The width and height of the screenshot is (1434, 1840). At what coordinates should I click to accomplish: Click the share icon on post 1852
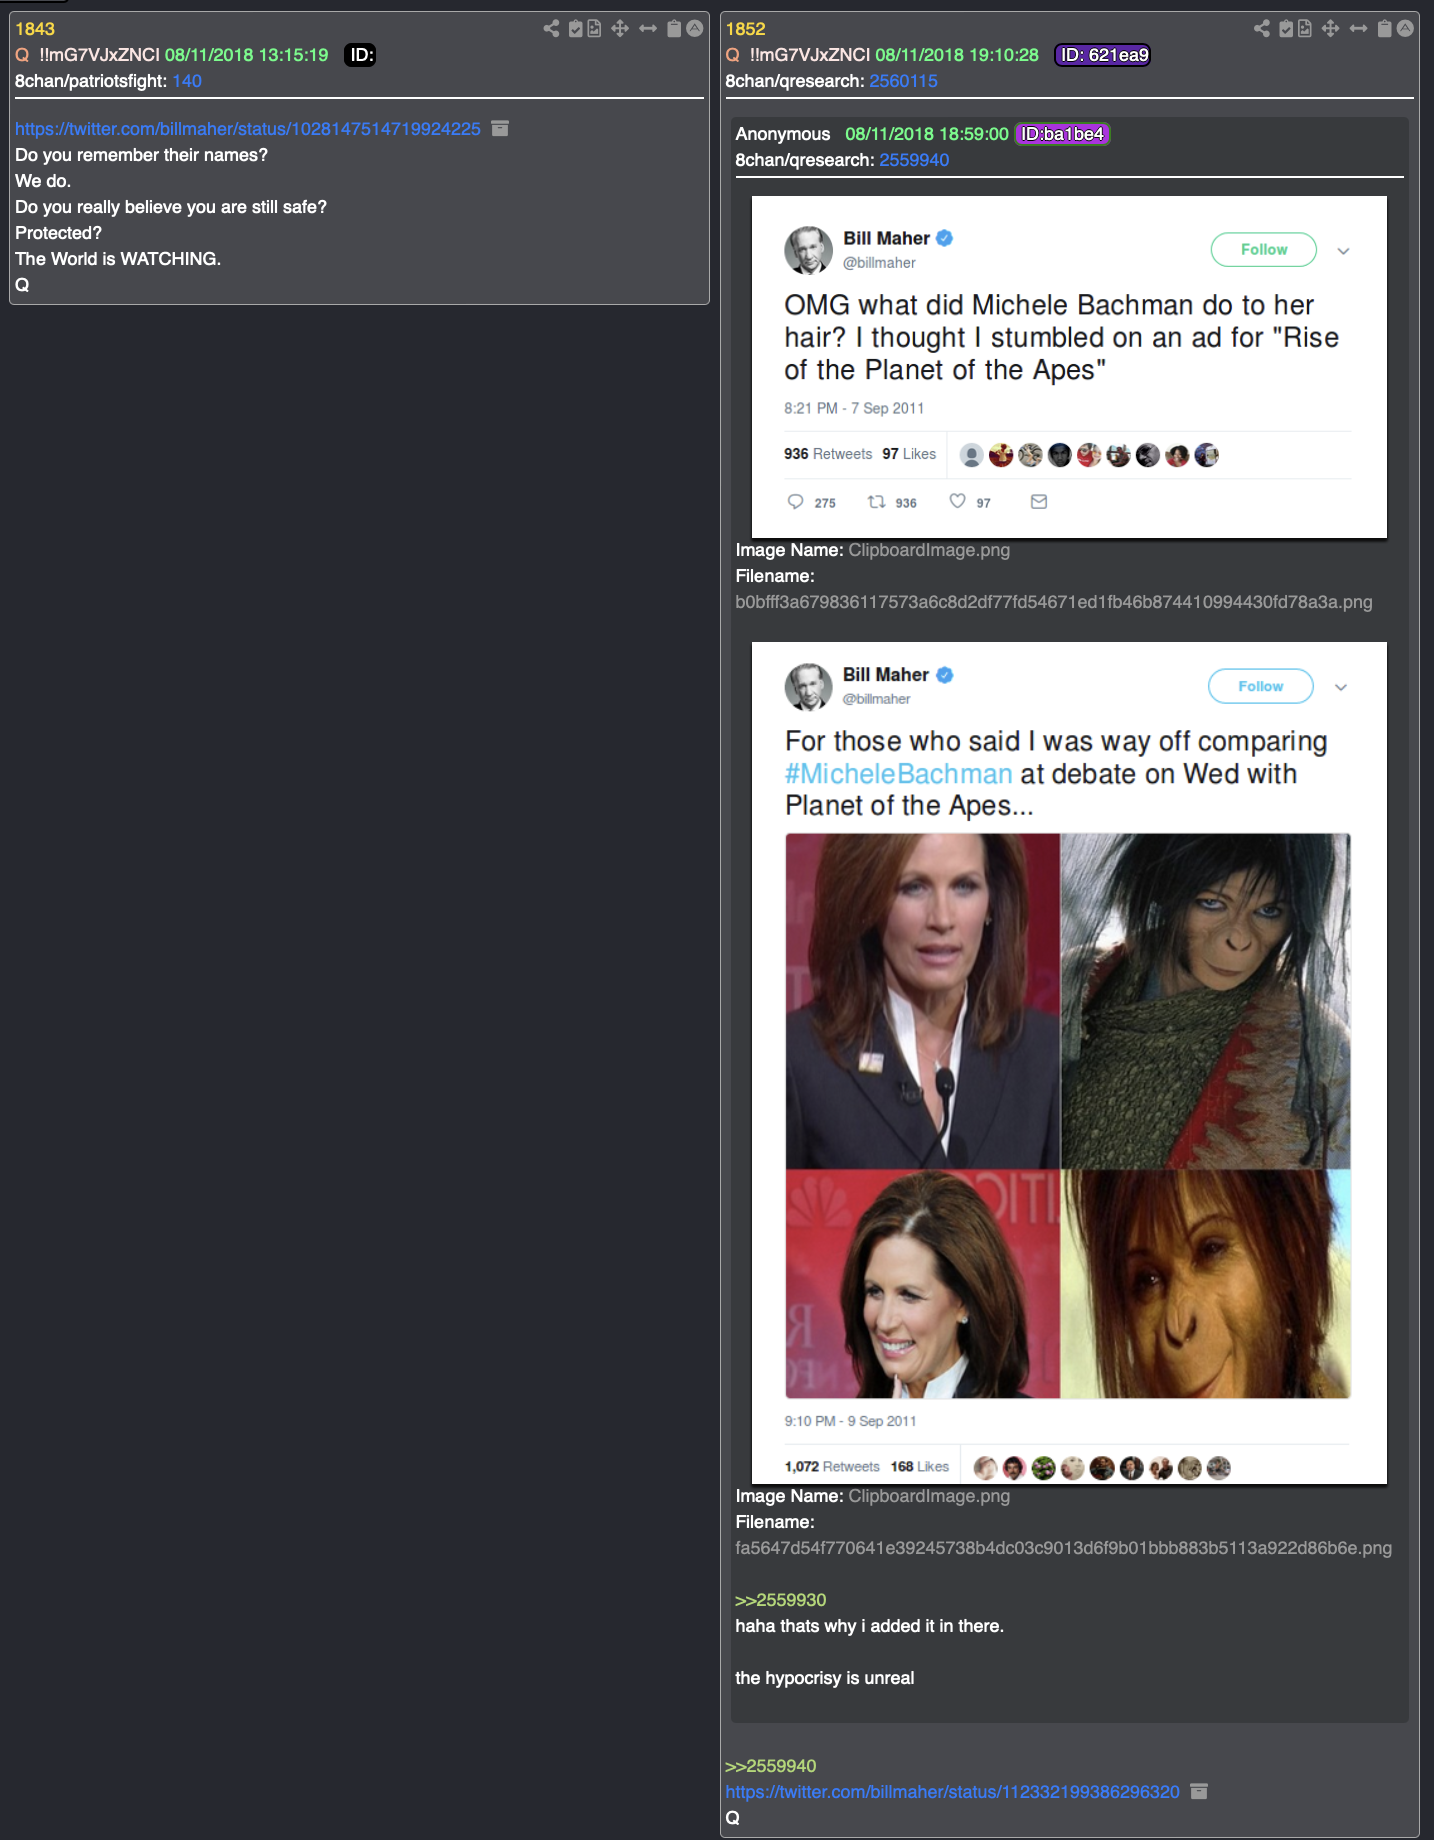point(1262,28)
